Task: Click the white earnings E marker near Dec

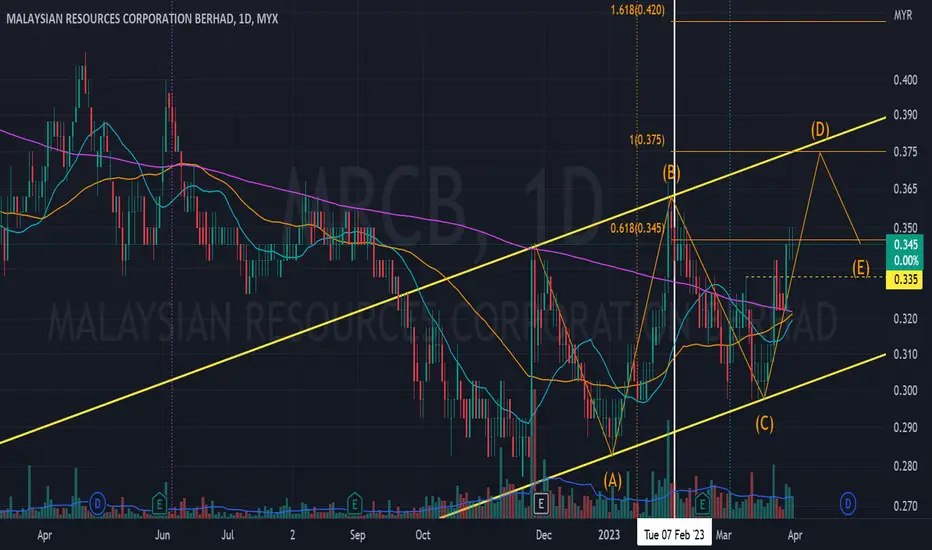Action: tap(540, 504)
